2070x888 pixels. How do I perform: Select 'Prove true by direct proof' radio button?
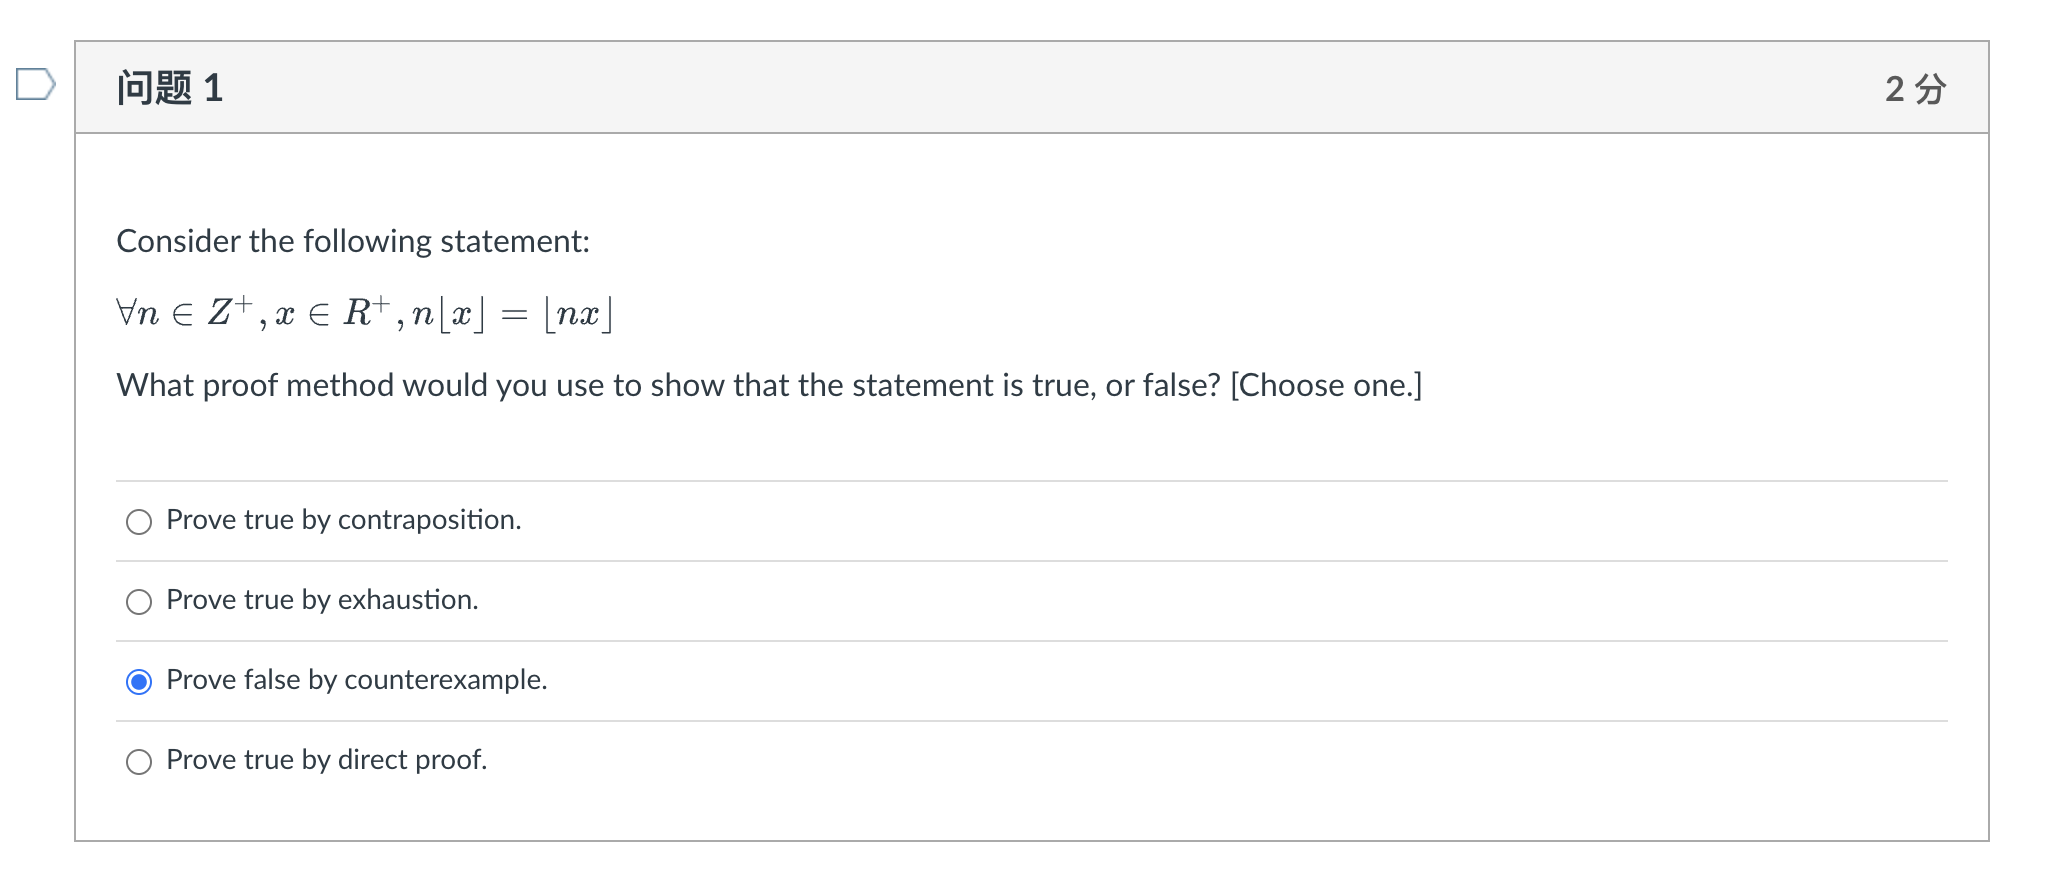[x=139, y=761]
